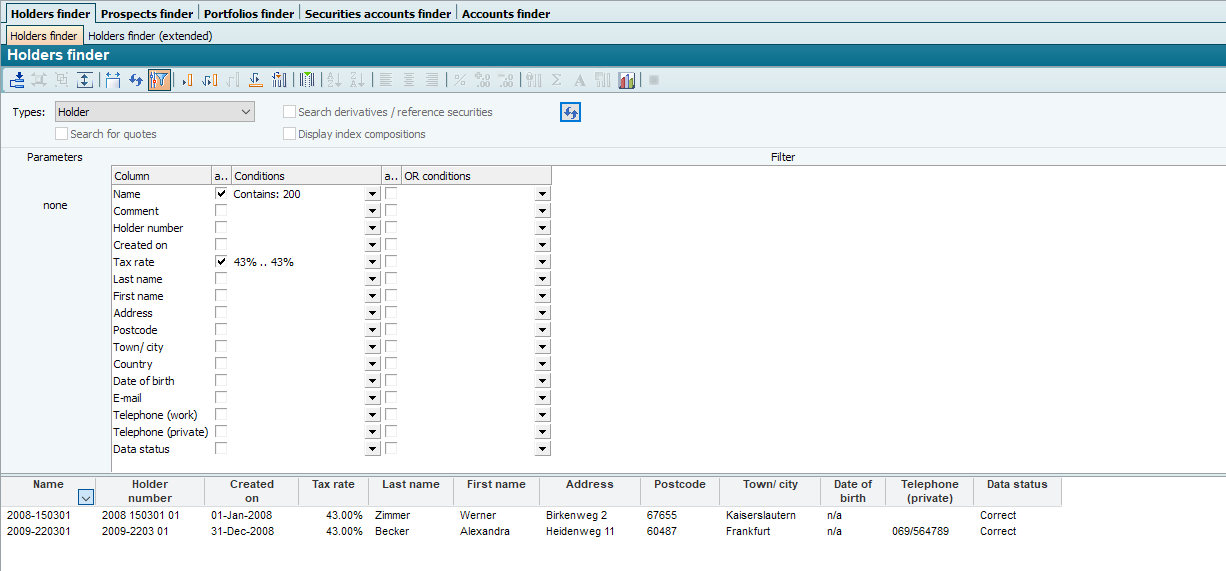The image size is (1226, 571).
Task: Click the highlighted filter funnel toolbar icon
Action: [x=159, y=80]
